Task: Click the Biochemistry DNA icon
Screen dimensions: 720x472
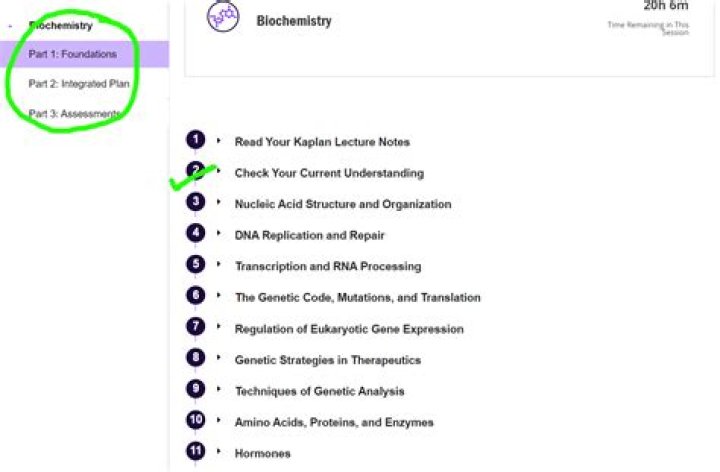Action: 223,17
